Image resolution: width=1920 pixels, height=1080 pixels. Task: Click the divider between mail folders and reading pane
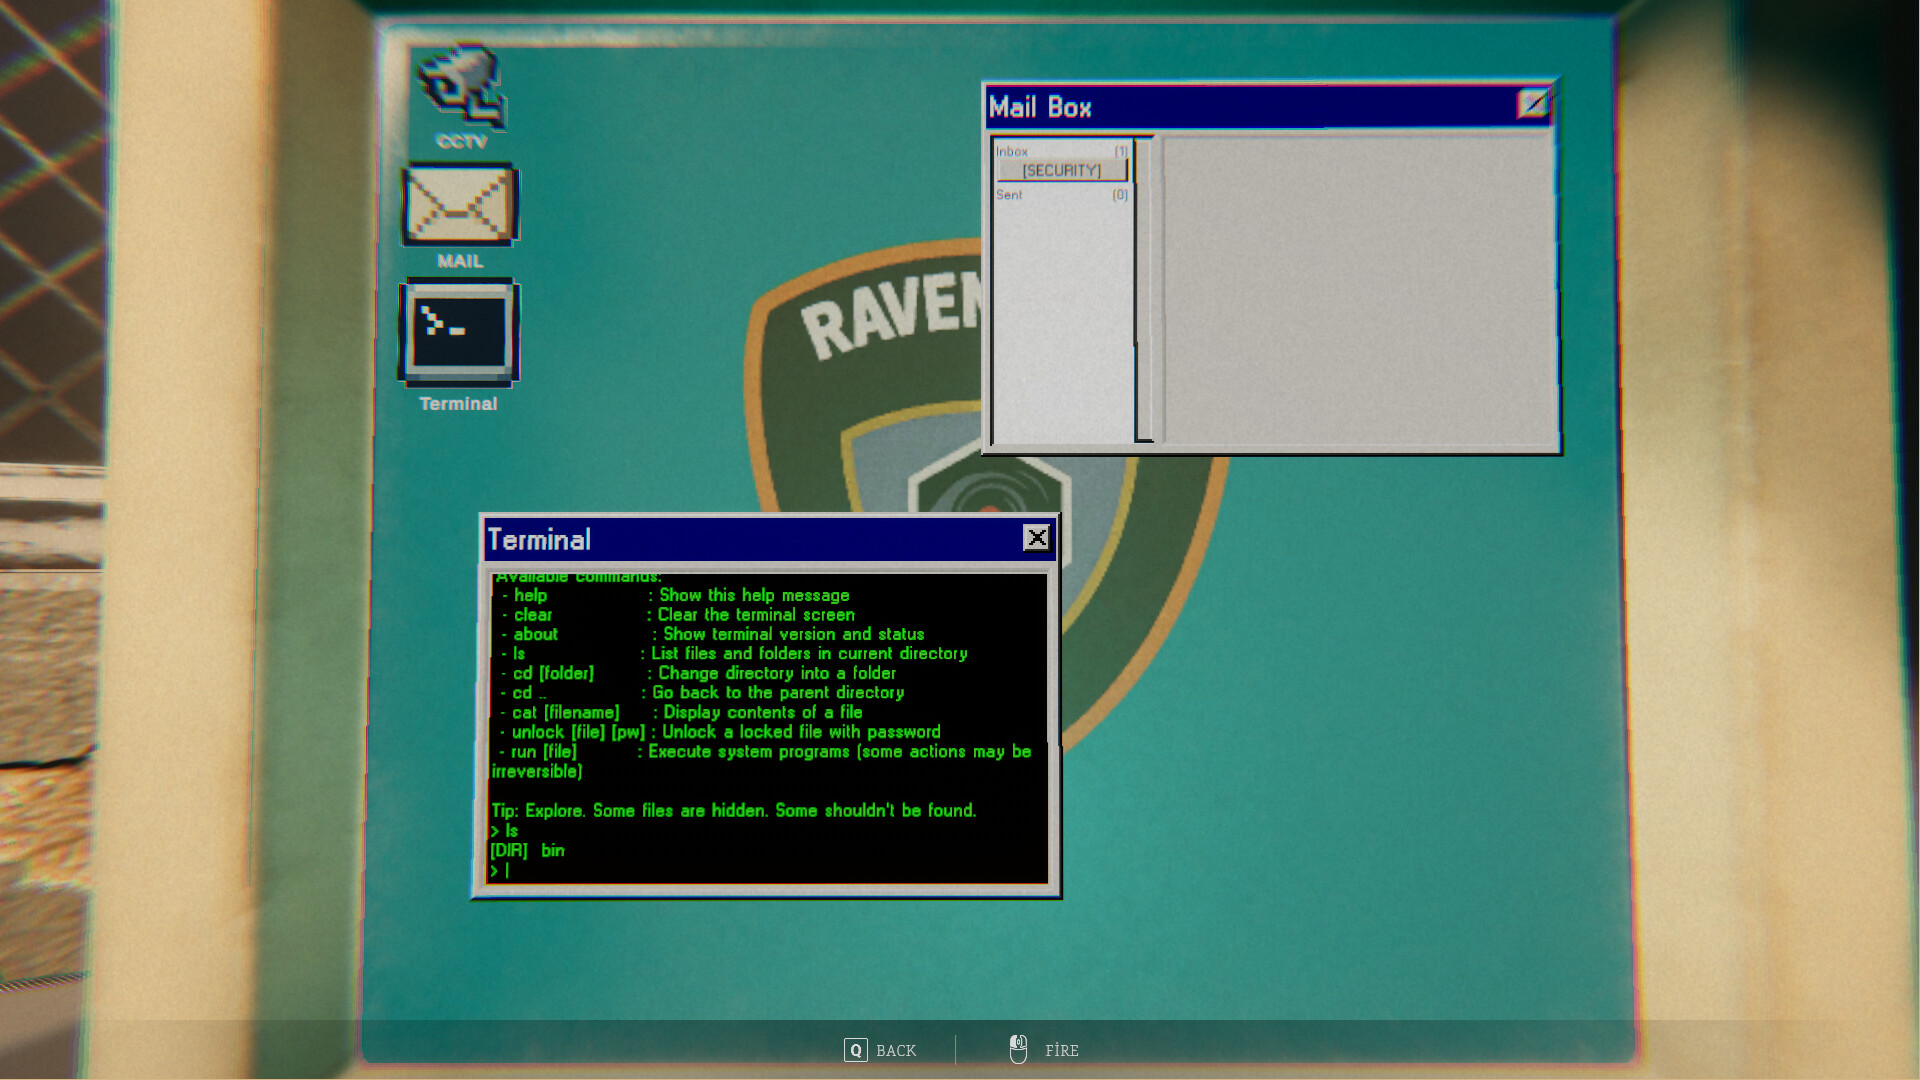coord(1142,290)
